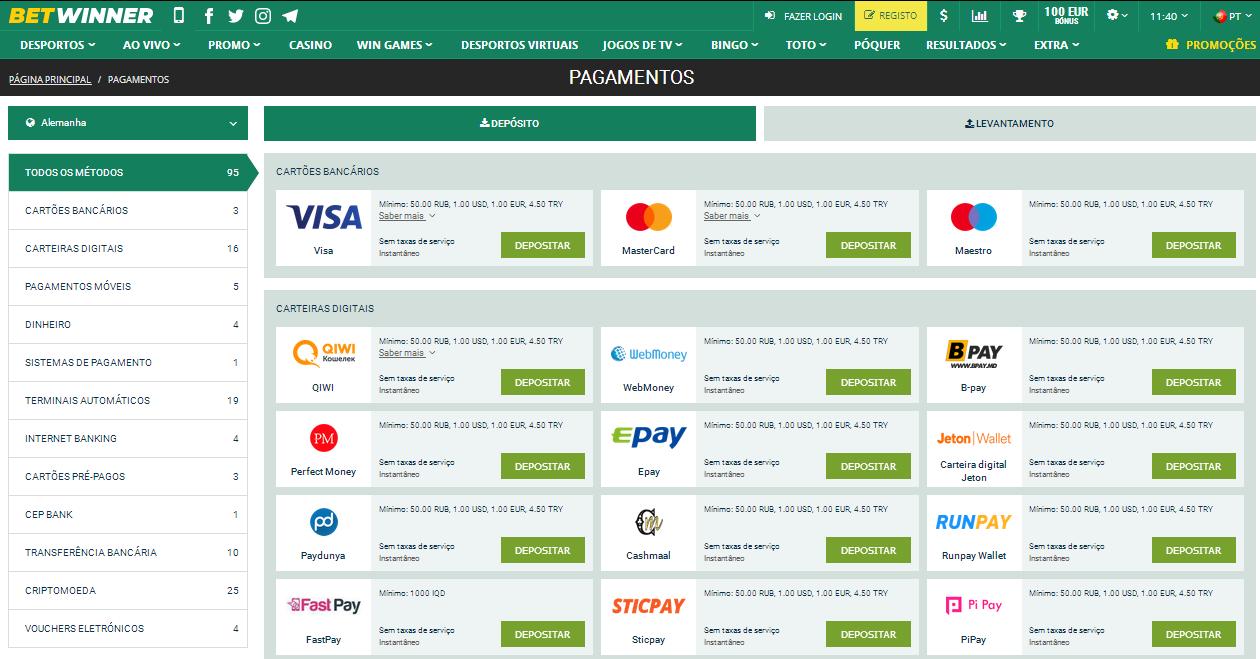Select TERMINAIS AUTOMÁTICOS category

(128, 400)
